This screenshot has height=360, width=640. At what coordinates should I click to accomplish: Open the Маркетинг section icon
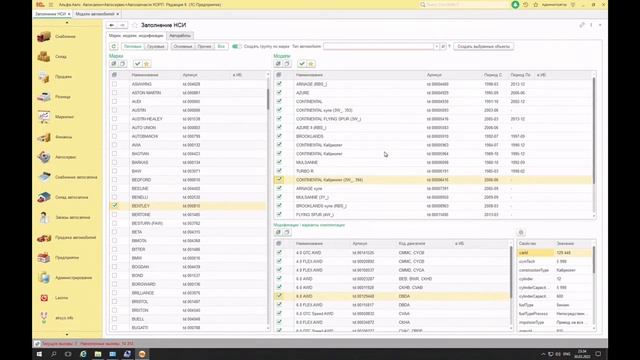(44, 117)
